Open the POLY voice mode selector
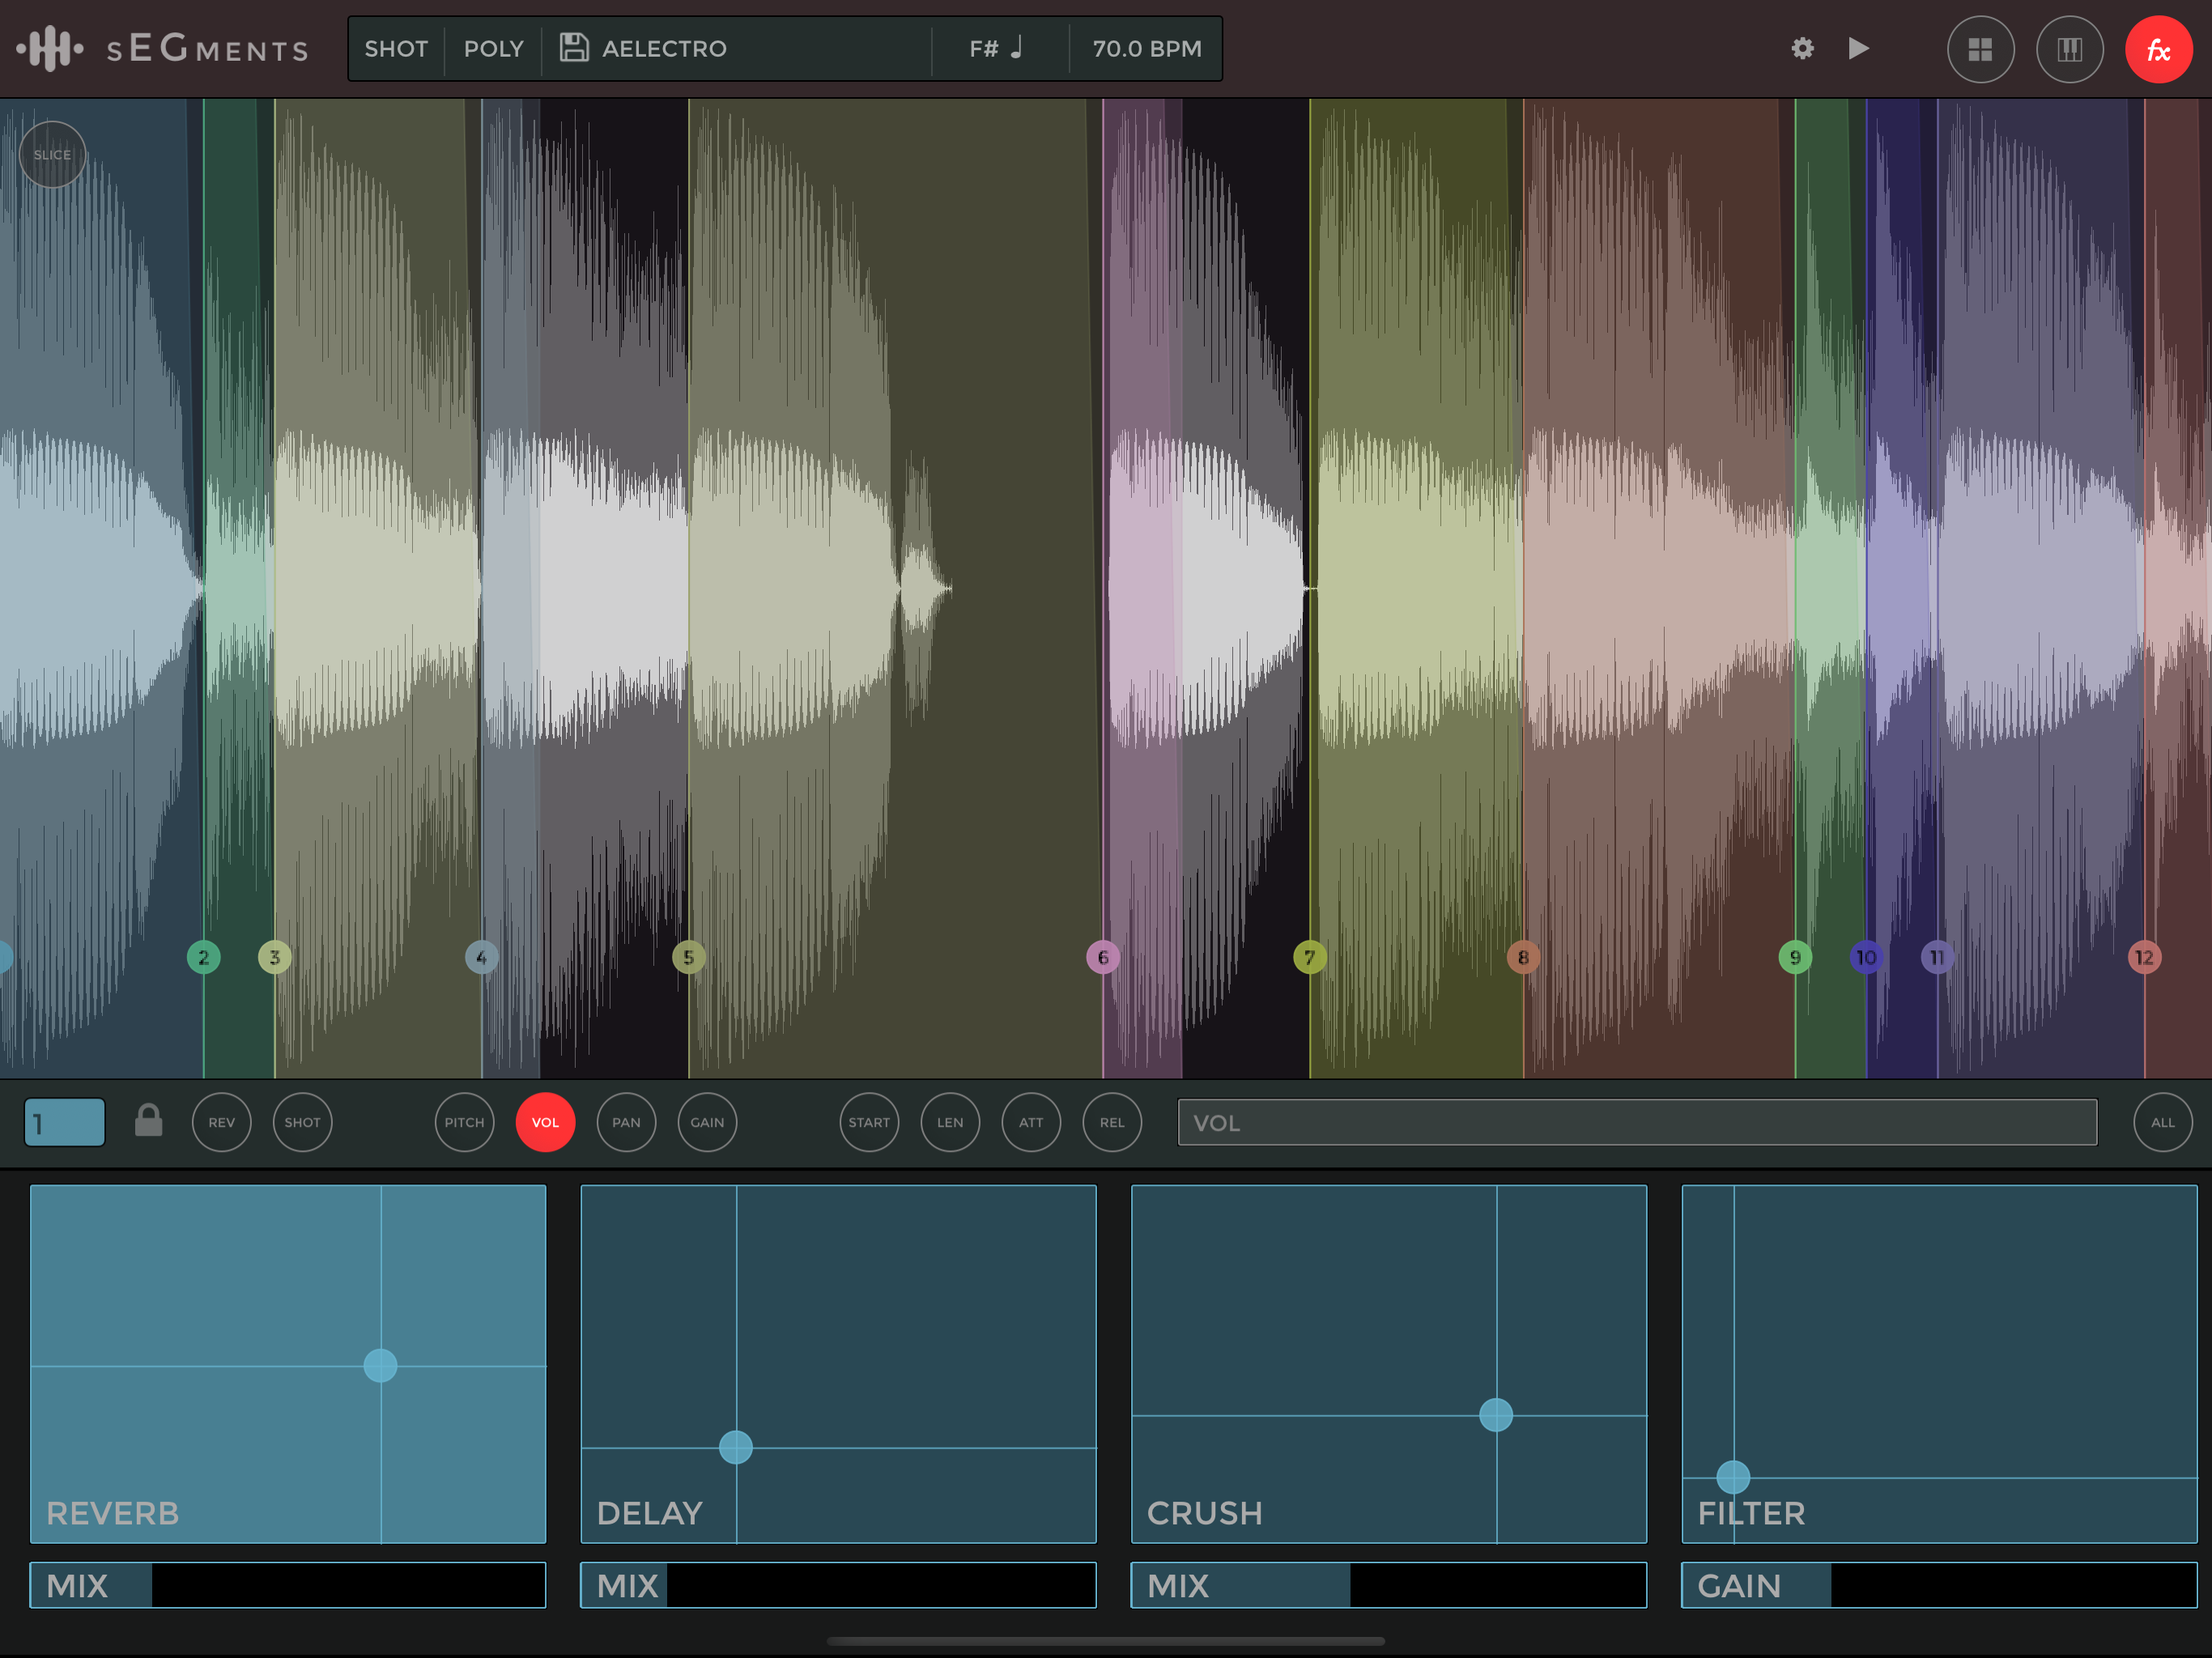The width and height of the screenshot is (2212, 1658). (493, 48)
